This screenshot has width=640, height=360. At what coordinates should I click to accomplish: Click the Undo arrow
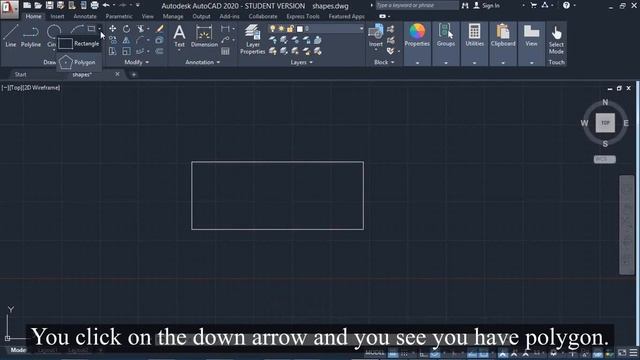[x=106, y=5]
